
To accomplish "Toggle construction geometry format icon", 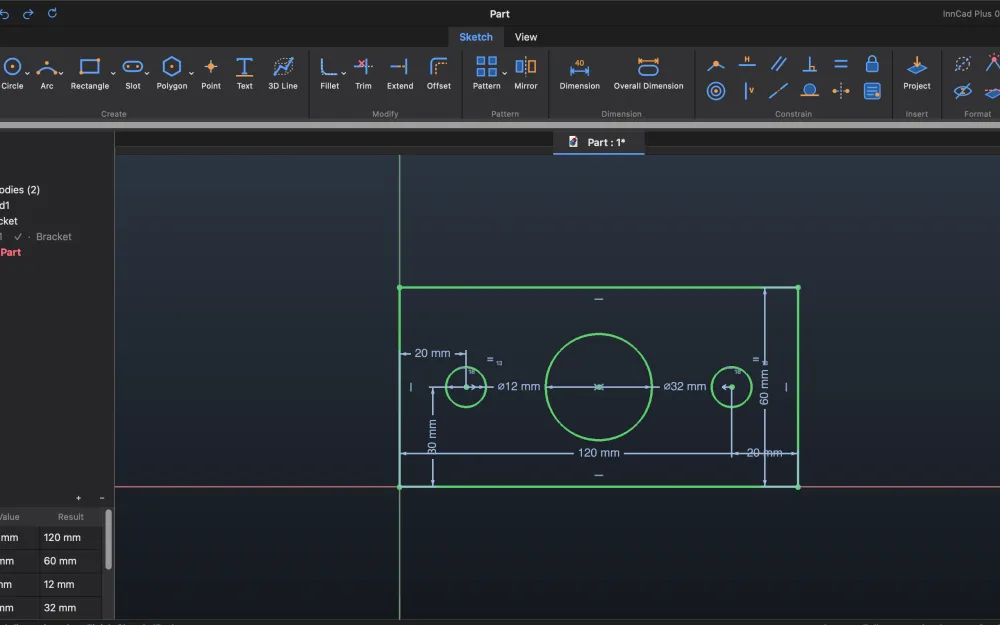I will (962, 64).
